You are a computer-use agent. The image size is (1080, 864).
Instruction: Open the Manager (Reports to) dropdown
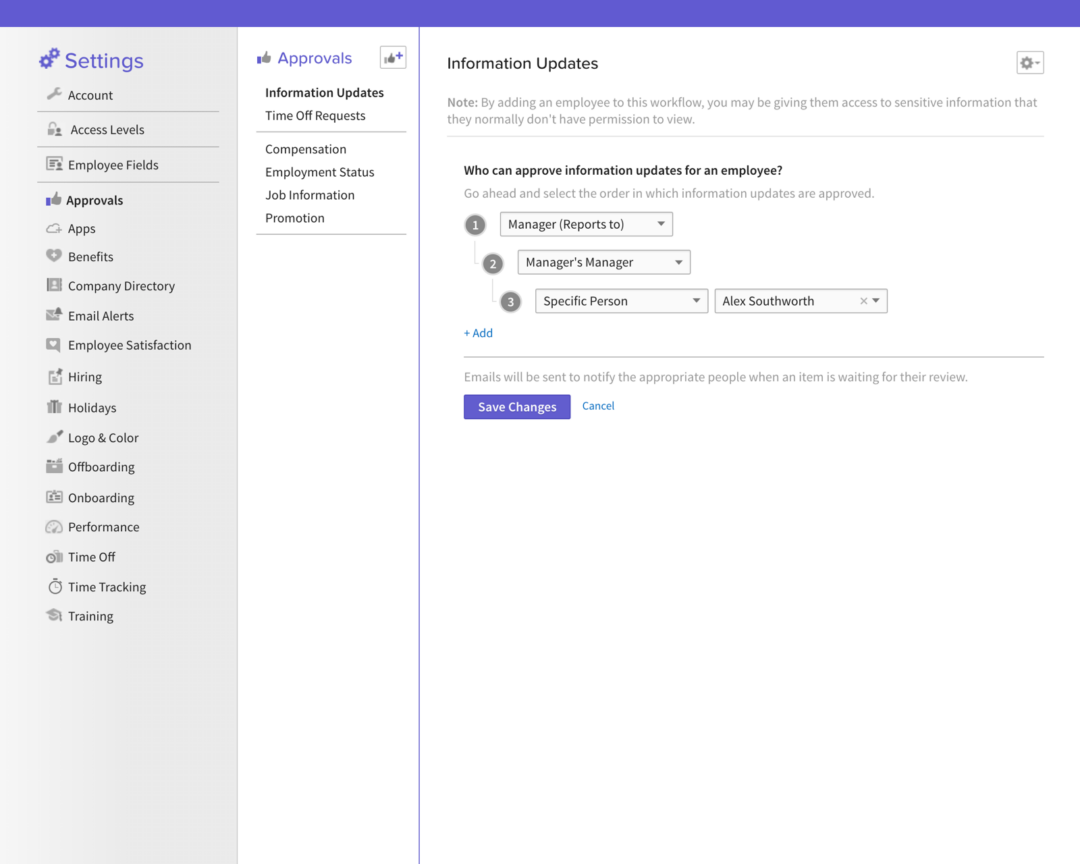tap(585, 224)
